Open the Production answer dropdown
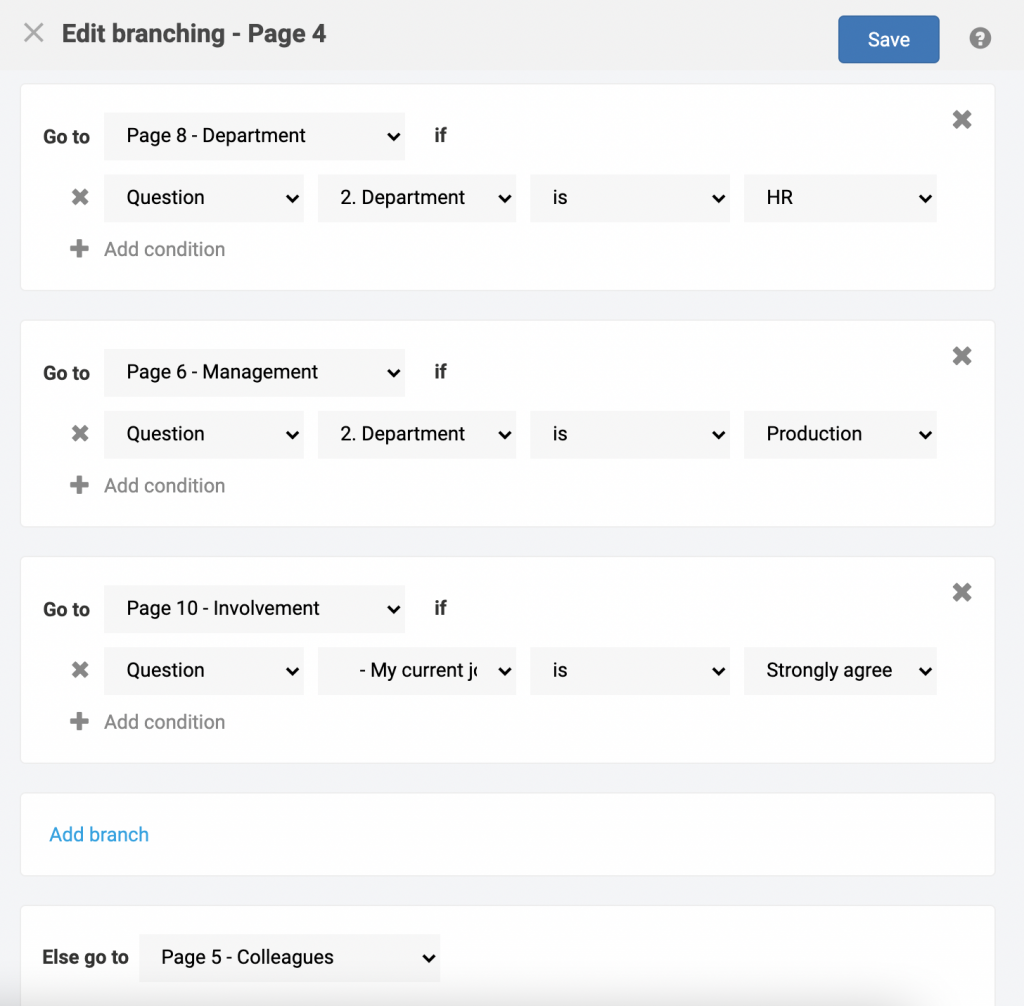This screenshot has height=1006, width=1024. 840,434
